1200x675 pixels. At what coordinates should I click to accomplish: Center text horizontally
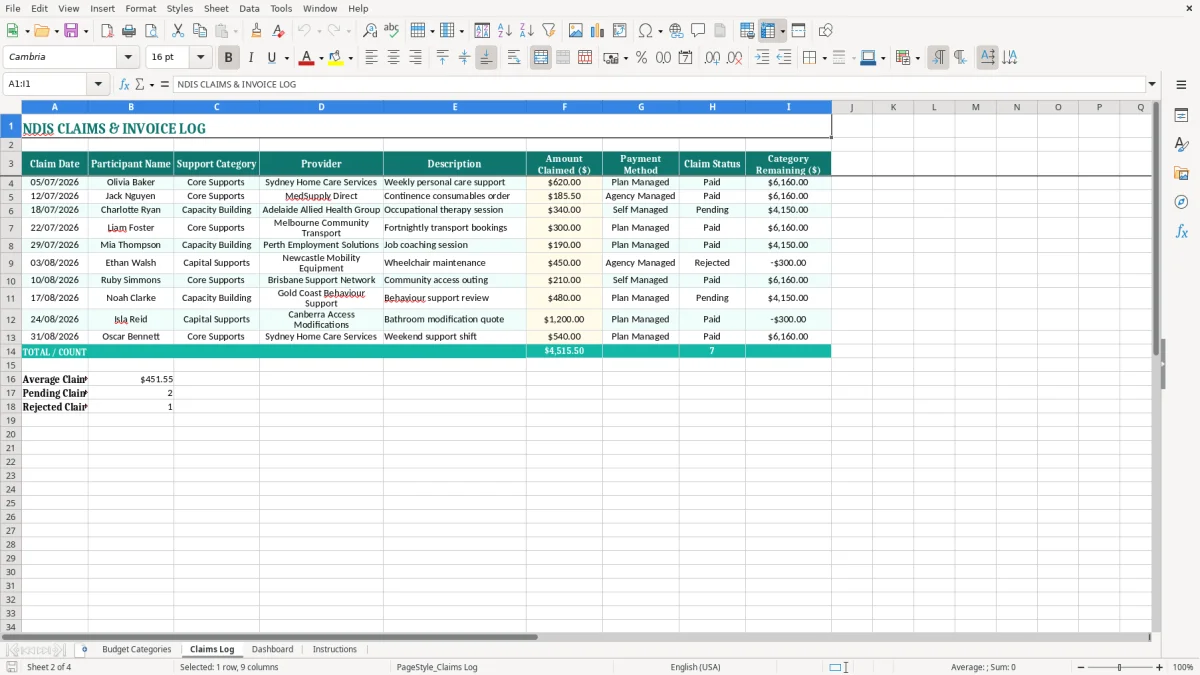393,58
